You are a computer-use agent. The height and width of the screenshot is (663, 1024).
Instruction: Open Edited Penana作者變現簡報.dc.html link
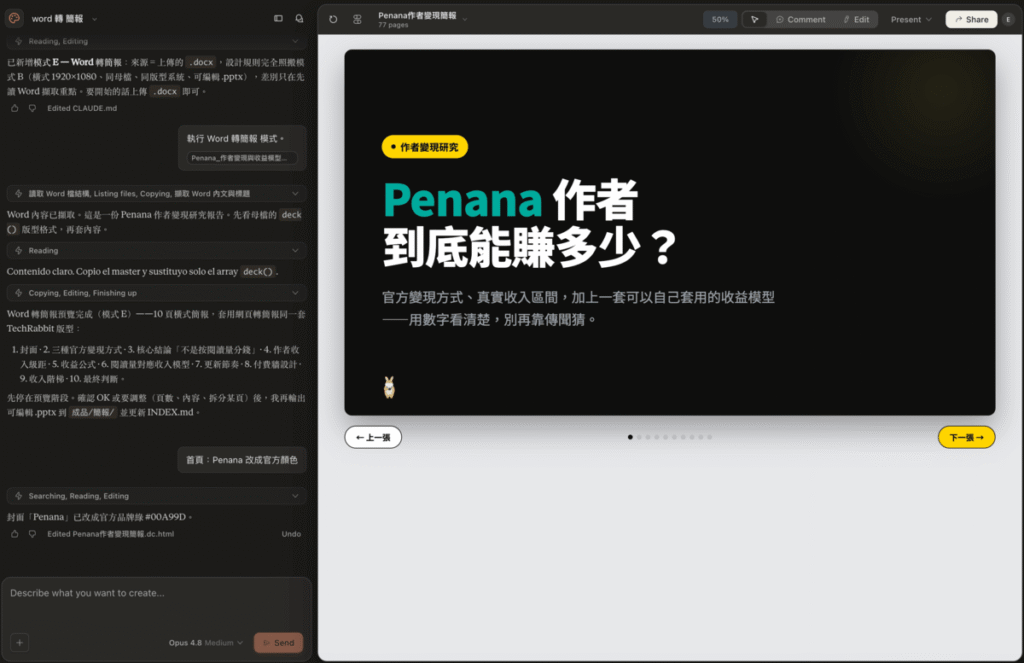coord(110,534)
